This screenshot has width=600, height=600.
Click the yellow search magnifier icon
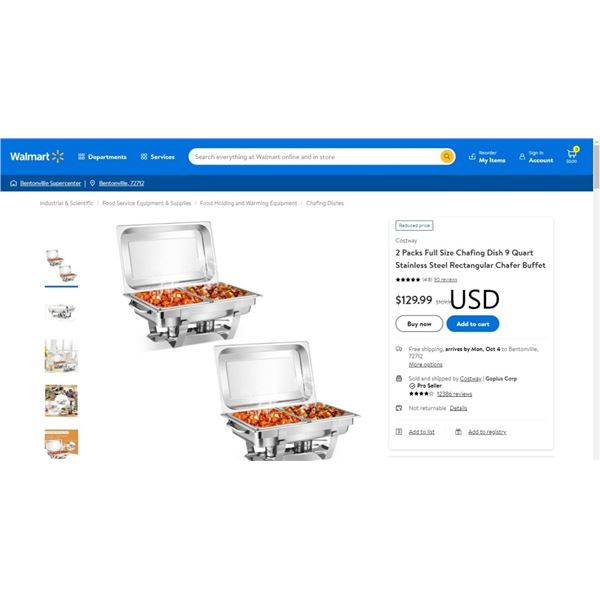[x=447, y=157]
